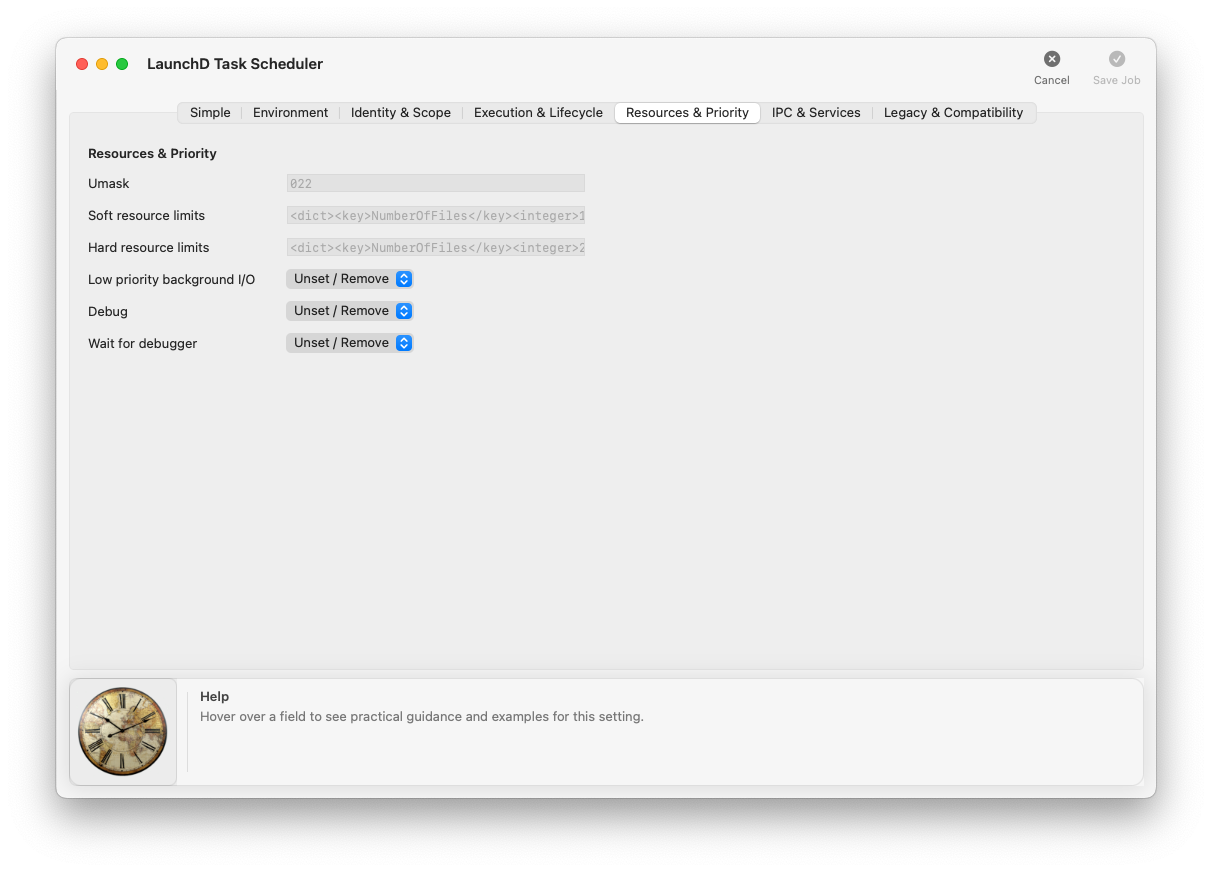Click the clock face thumbnail

coord(122,731)
